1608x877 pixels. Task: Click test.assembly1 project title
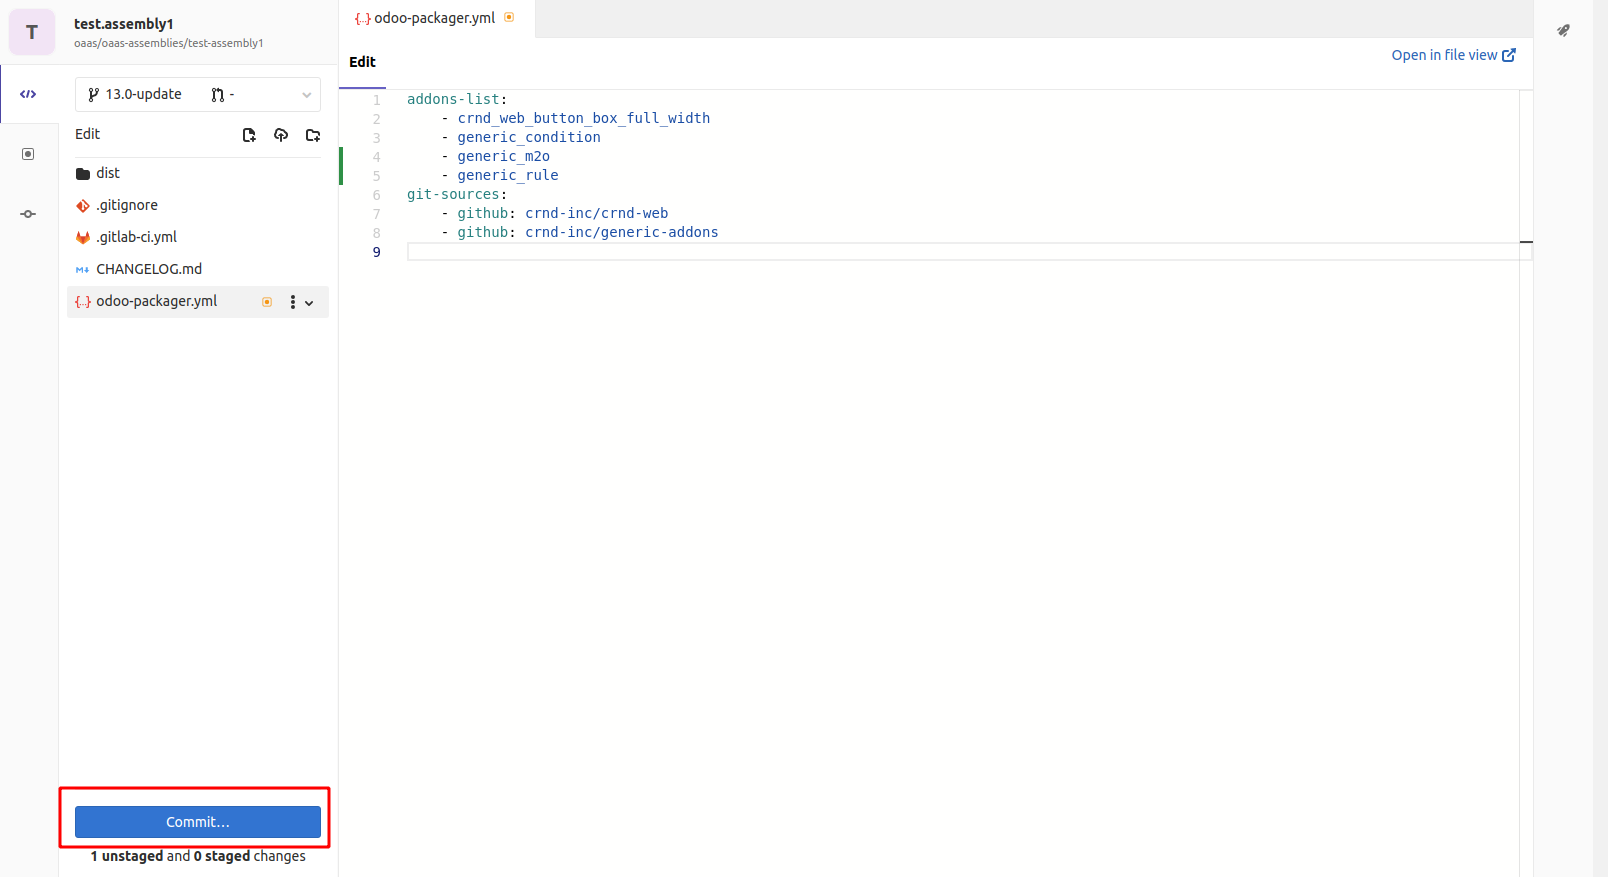click(124, 24)
